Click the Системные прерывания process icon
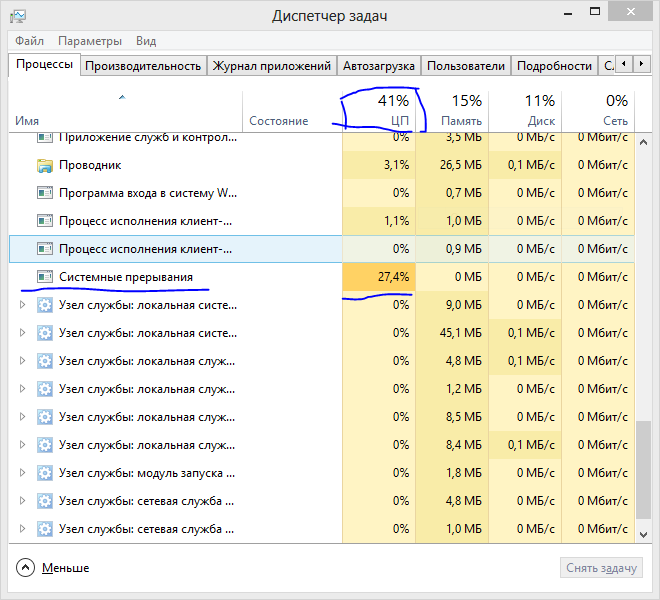660x600 pixels. pyautogui.click(x=45, y=277)
